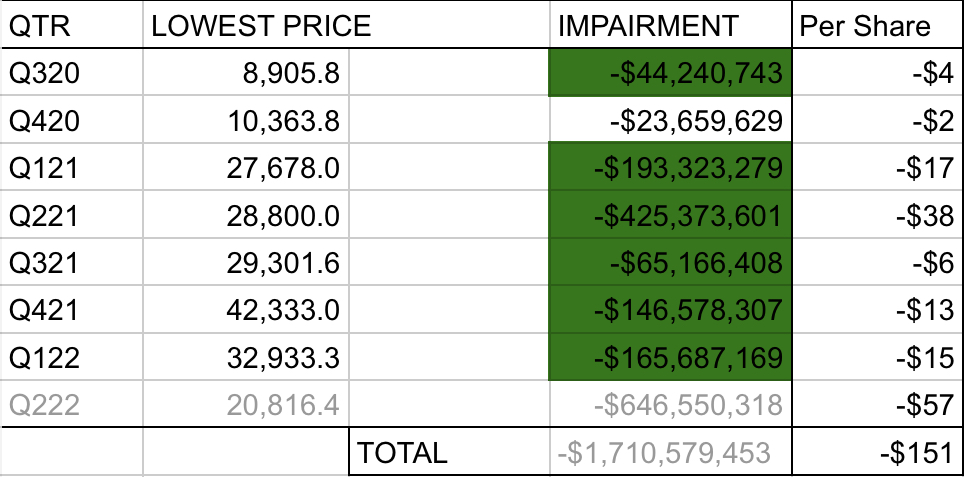Select green cell showing -$44,240,743
The image size is (964, 477).
coord(670,75)
